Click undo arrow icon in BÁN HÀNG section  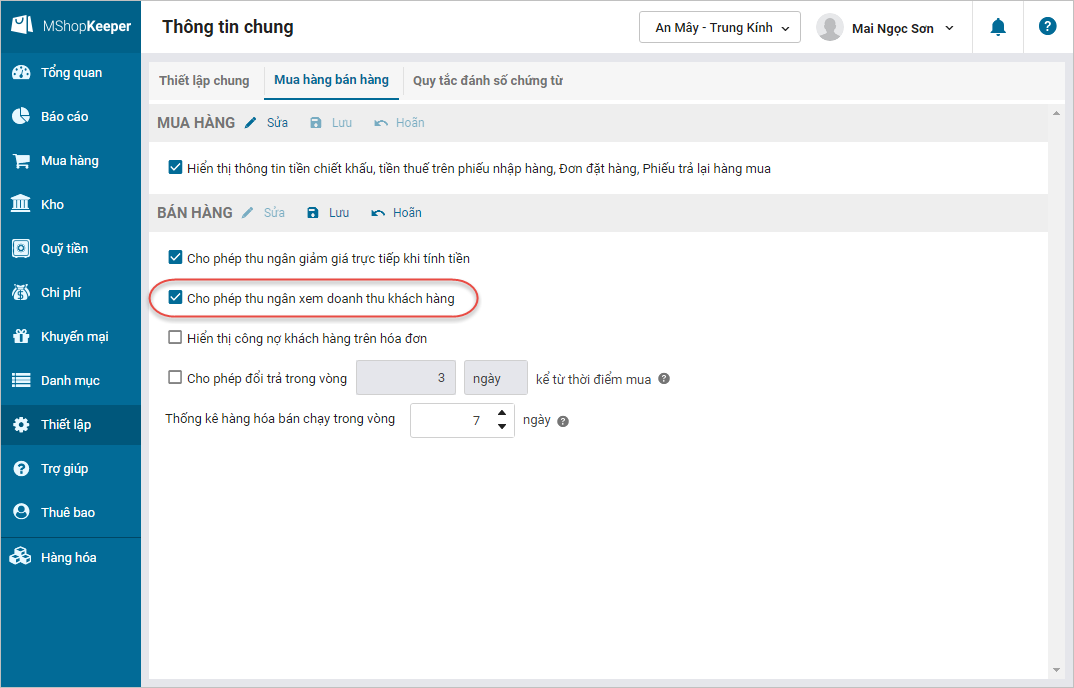pyautogui.click(x=378, y=213)
